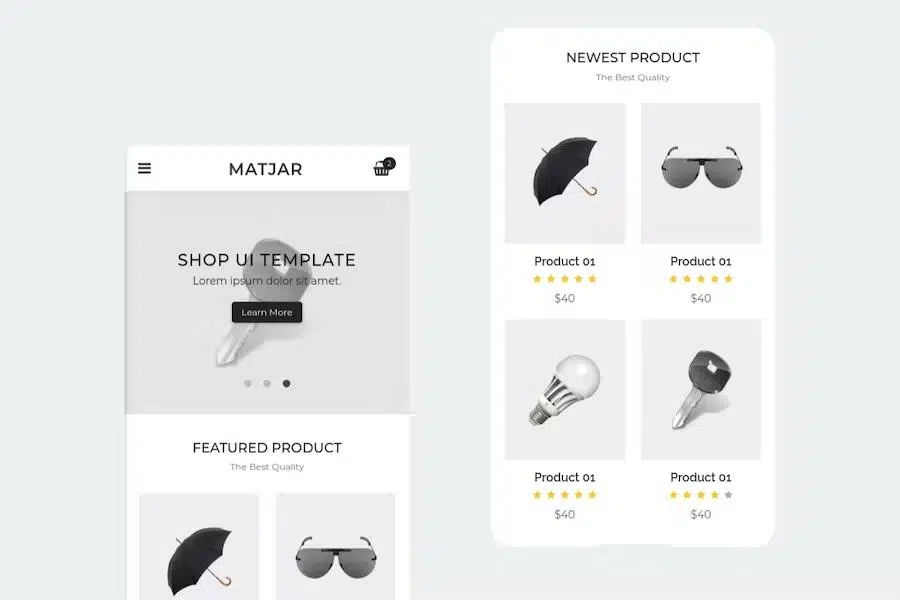Screen dimensions: 900x600
Task: Click the Learn More button
Action: (267, 312)
